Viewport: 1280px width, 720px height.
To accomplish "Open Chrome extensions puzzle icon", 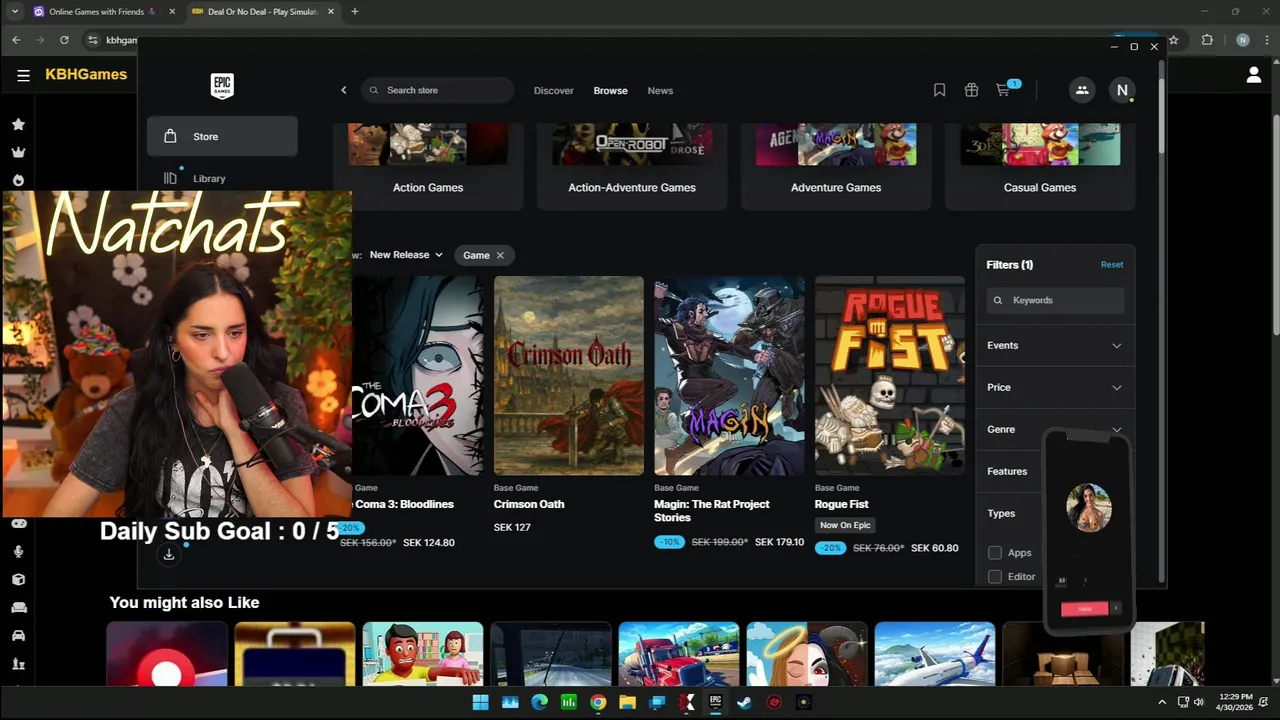I will pyautogui.click(x=1207, y=40).
